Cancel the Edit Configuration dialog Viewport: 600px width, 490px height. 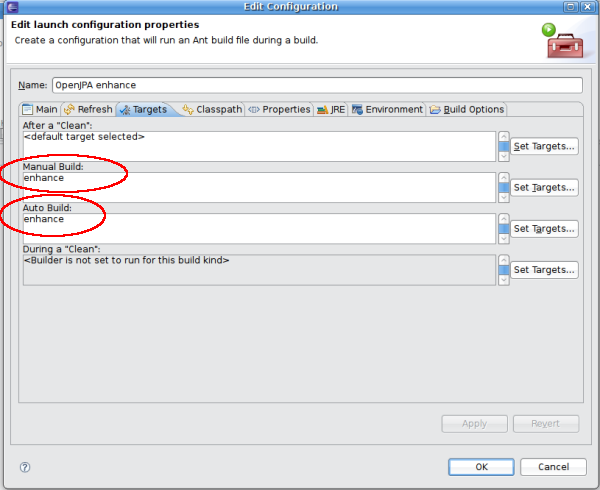[553, 467]
